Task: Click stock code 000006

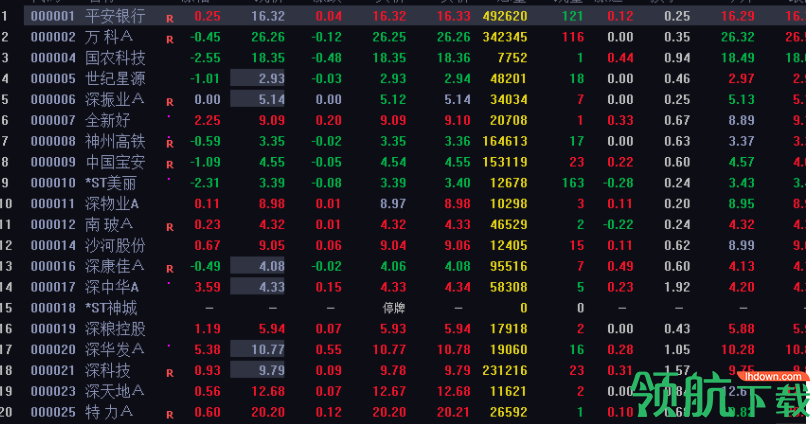Action: coord(53,99)
